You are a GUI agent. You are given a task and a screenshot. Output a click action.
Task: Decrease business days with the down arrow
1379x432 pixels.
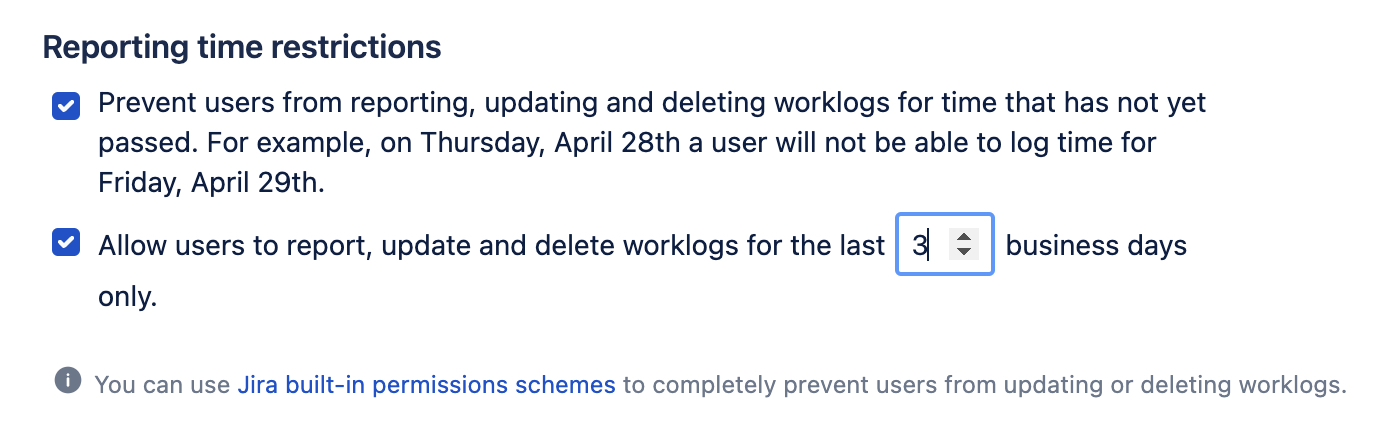click(x=963, y=251)
